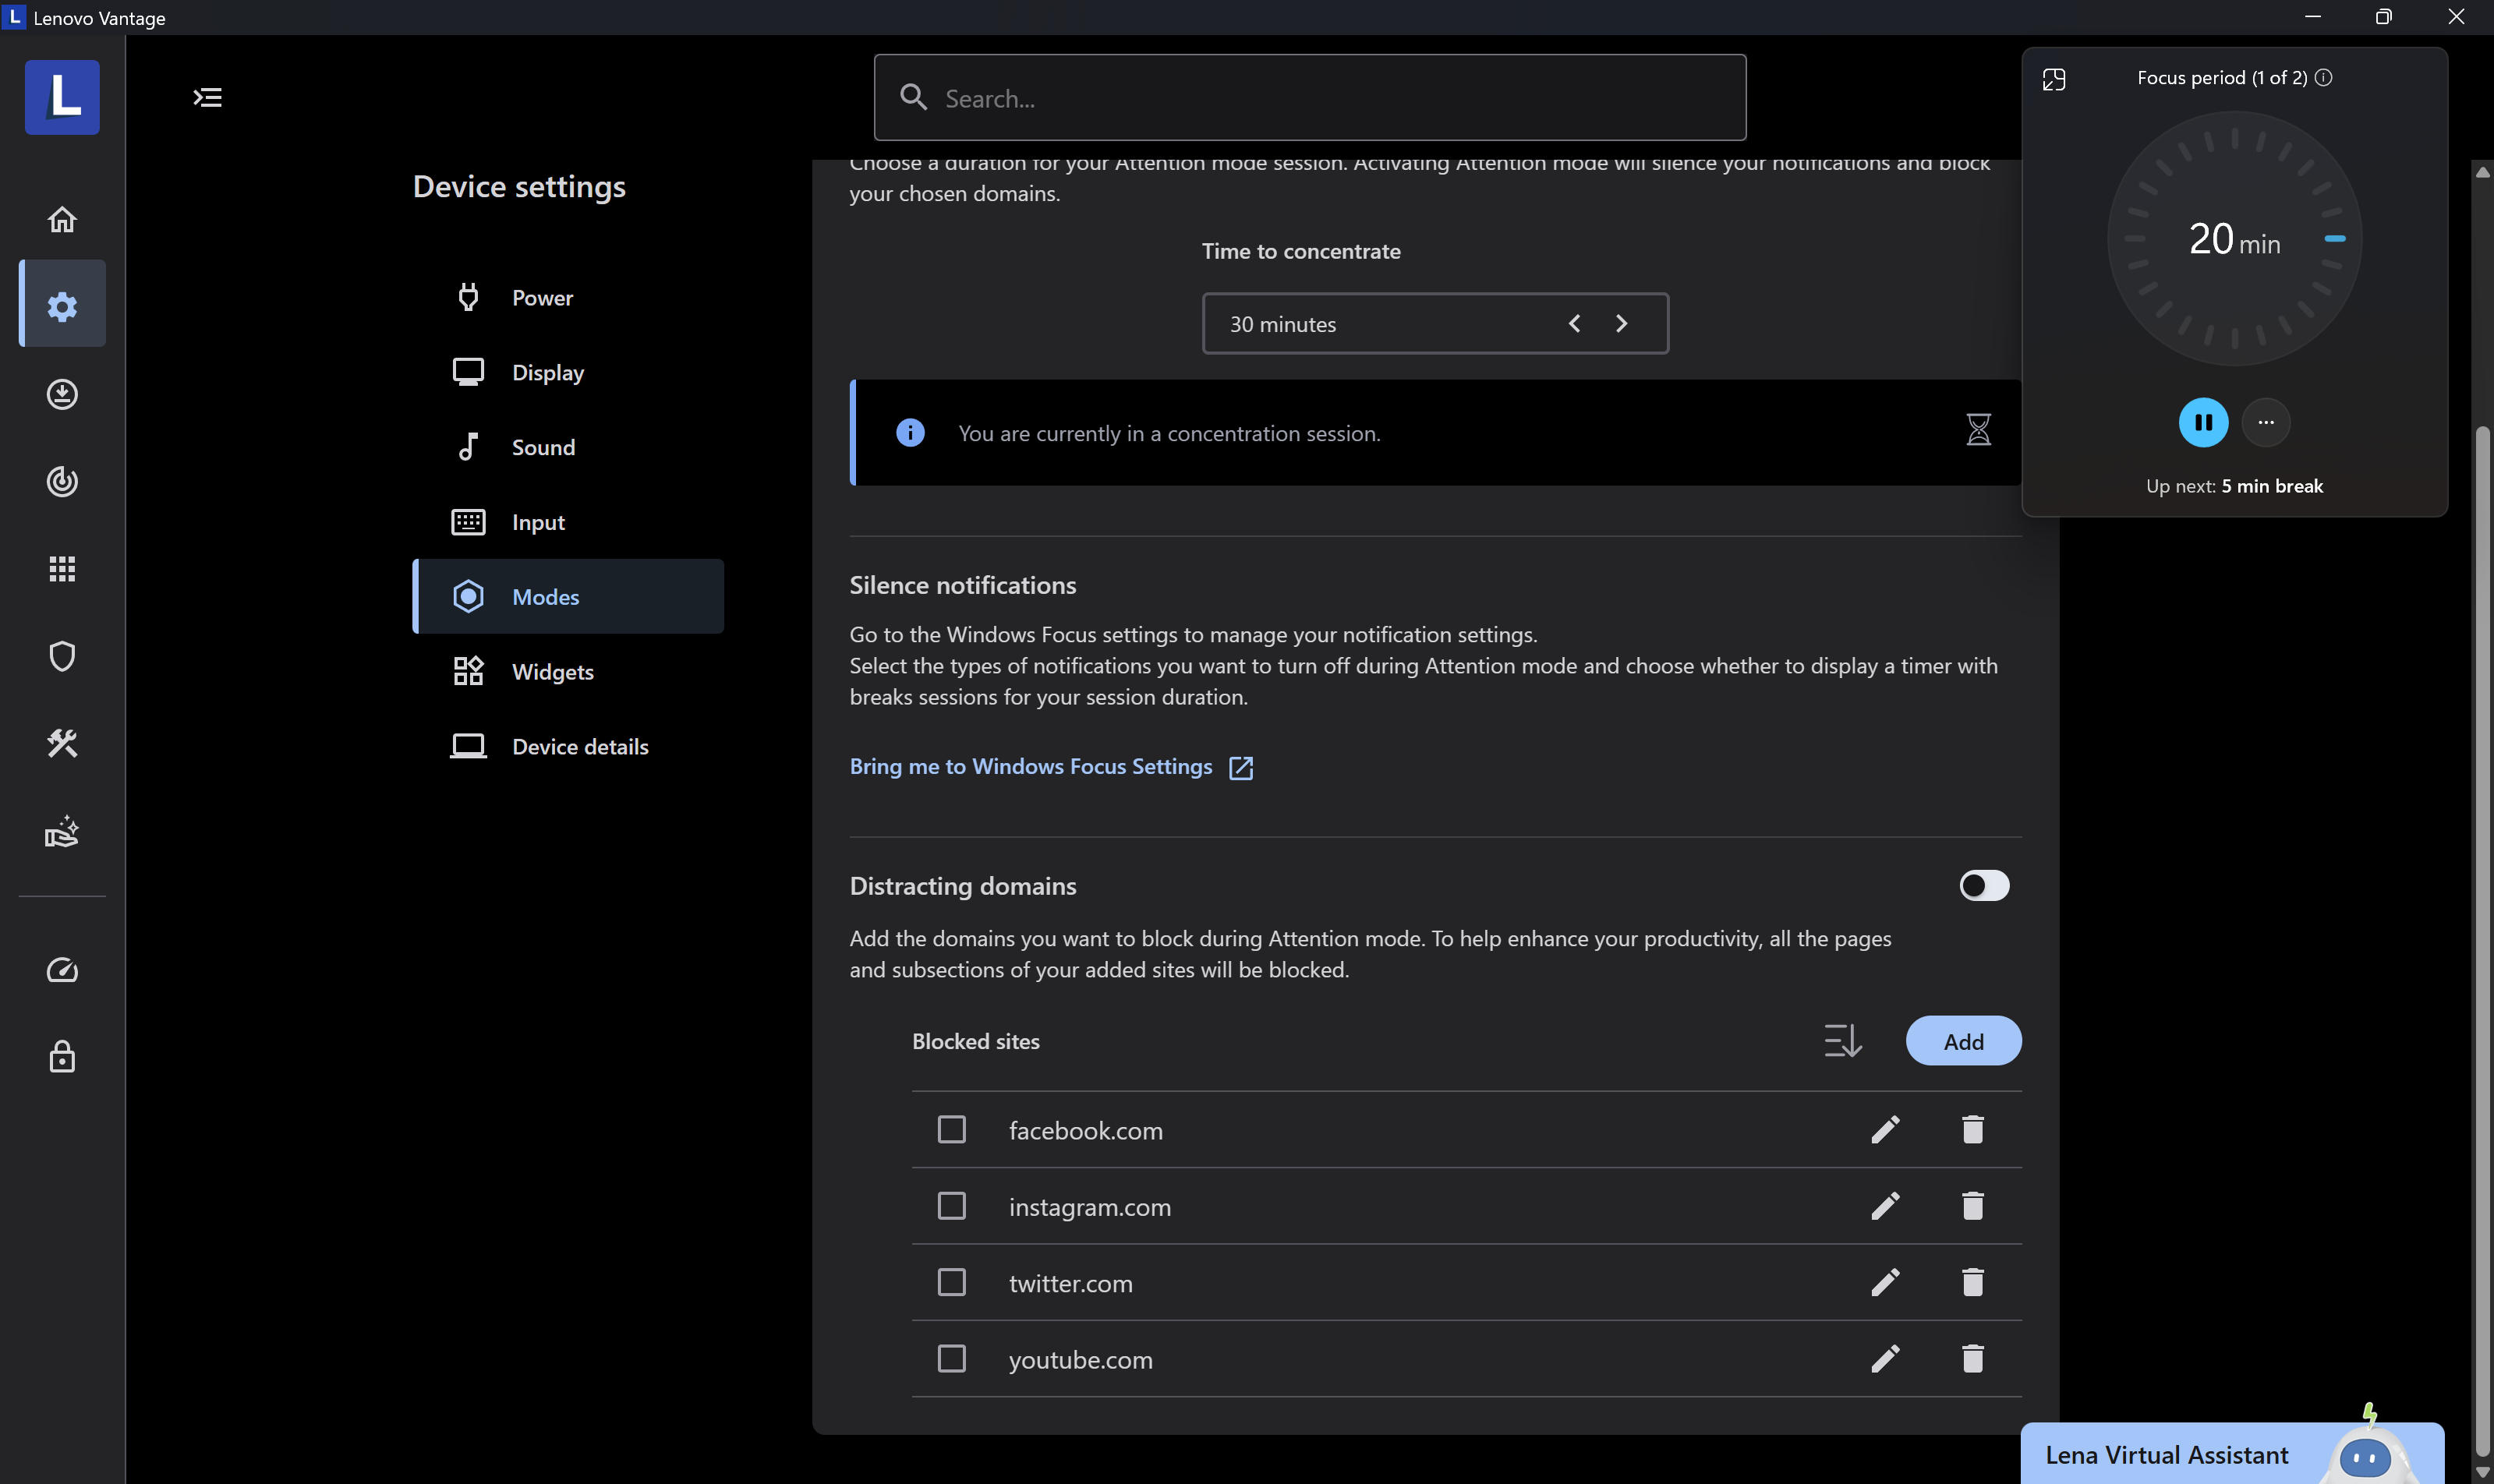Toggle the Distracting domains switch
Viewport: 2494px width, 1484px height.
pos(1984,886)
